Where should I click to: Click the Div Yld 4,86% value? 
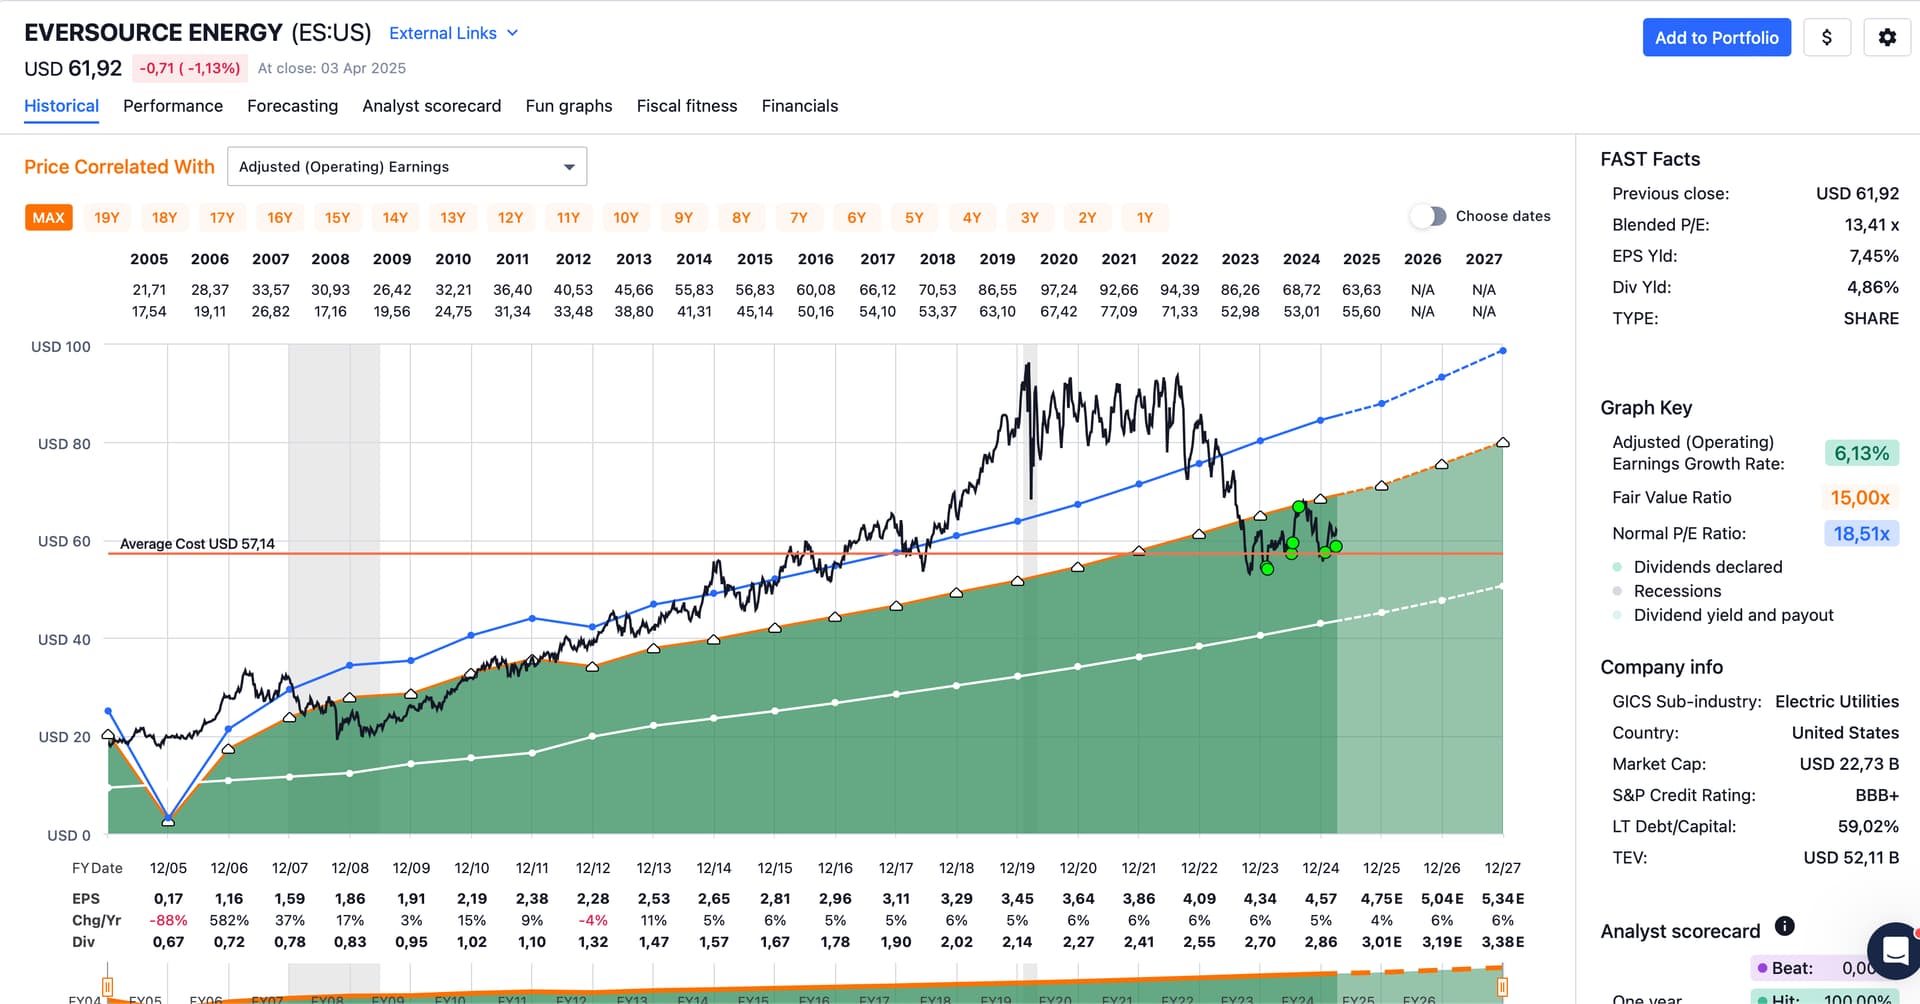(1872, 287)
